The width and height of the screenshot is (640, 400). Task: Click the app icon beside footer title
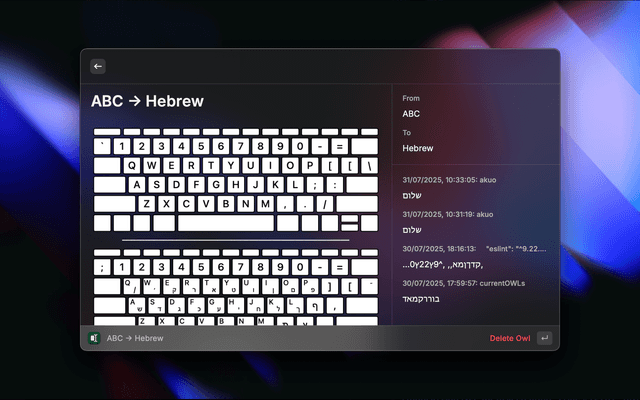pyautogui.click(x=94, y=338)
